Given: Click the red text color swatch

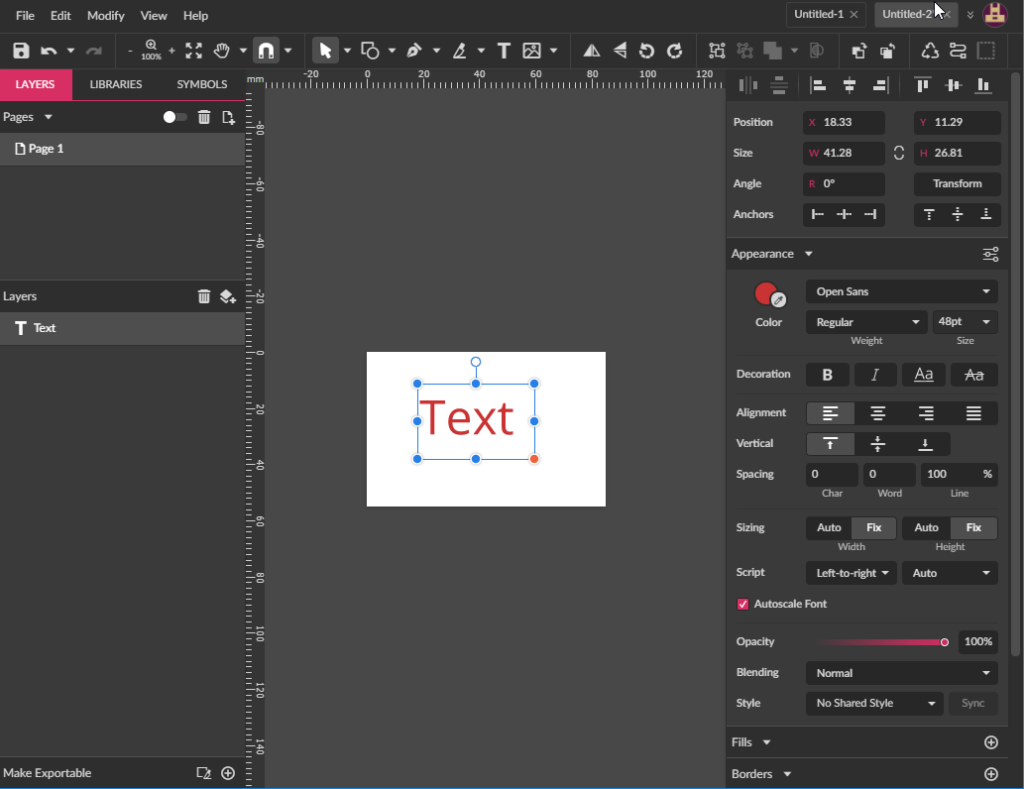Looking at the screenshot, I should 766,293.
